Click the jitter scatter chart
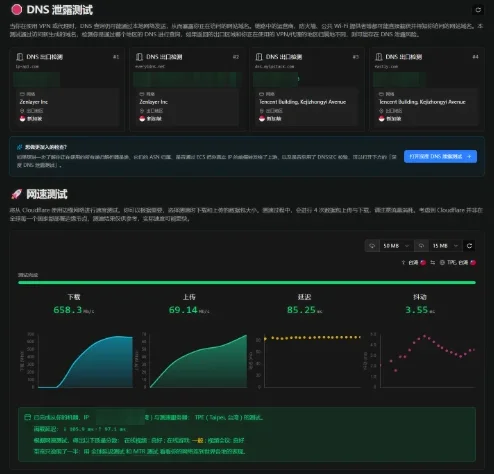 click(x=428, y=361)
